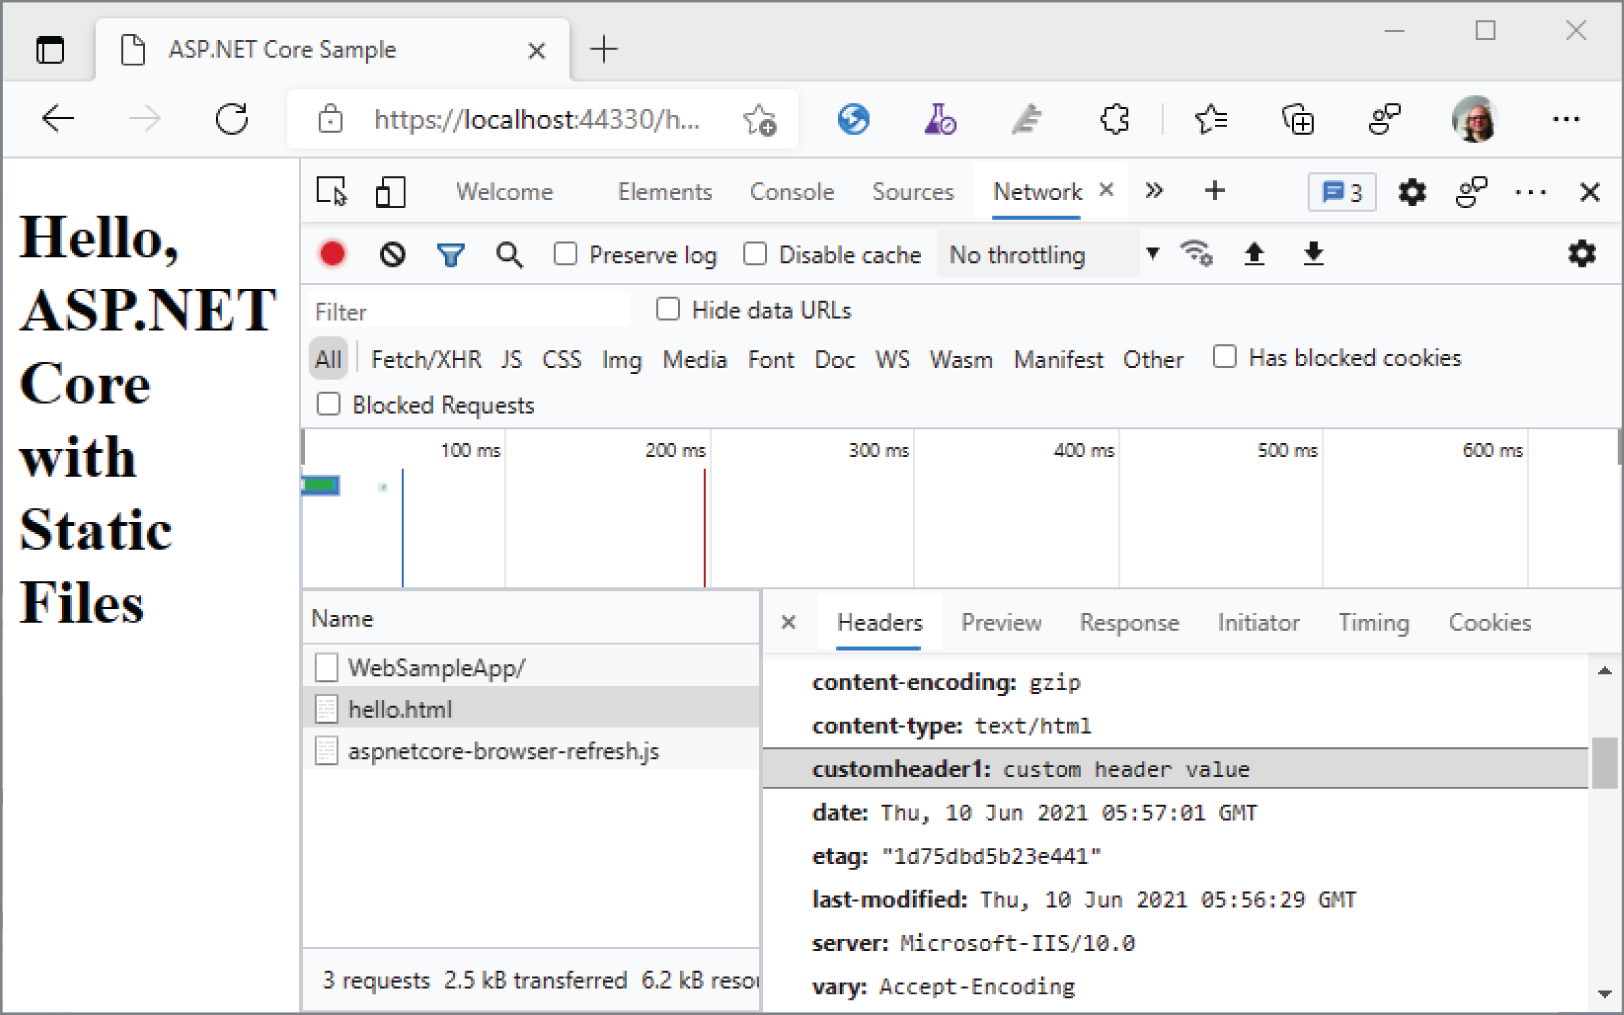Image resolution: width=1624 pixels, height=1015 pixels.
Task: Open DevTools settings gear
Action: pos(1412,192)
